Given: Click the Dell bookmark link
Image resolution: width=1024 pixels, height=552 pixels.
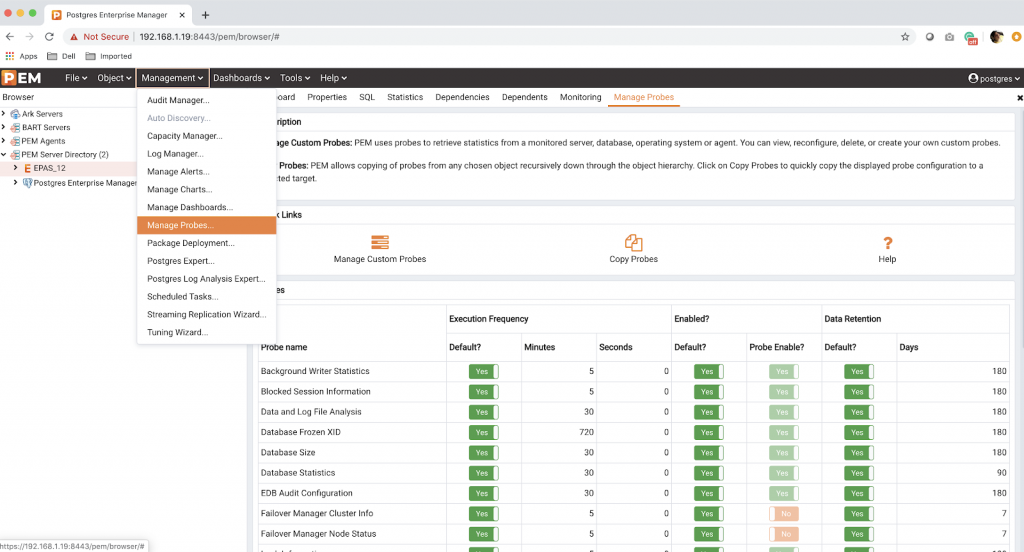Looking at the screenshot, I should coord(60,56).
